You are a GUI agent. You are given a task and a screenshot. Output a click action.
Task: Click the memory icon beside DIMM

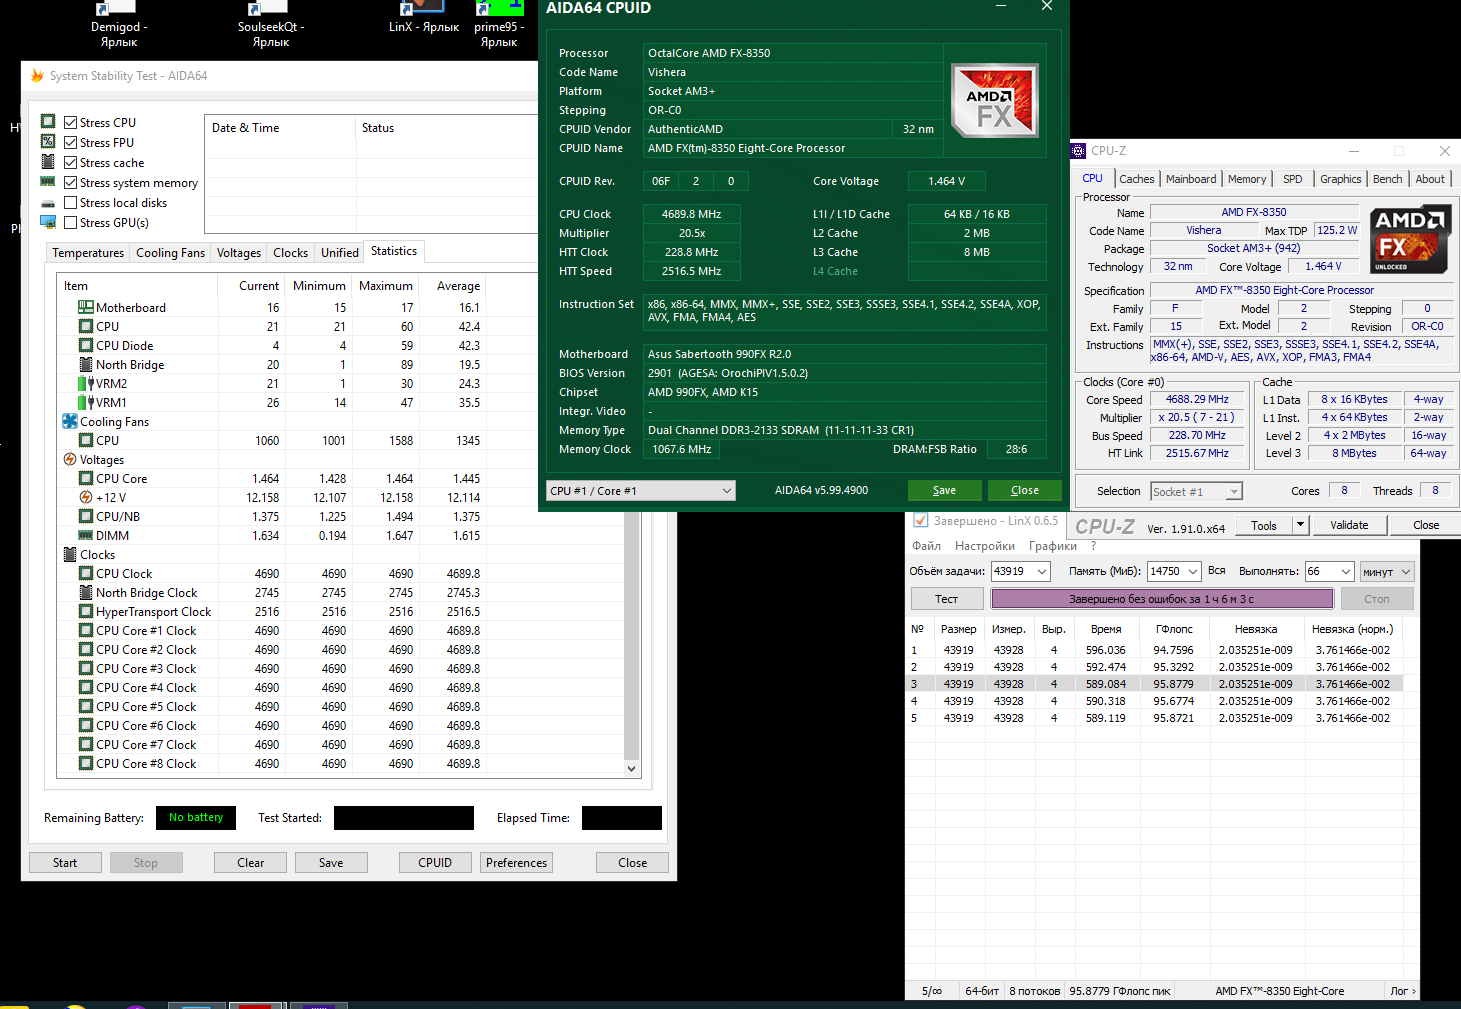(x=86, y=536)
